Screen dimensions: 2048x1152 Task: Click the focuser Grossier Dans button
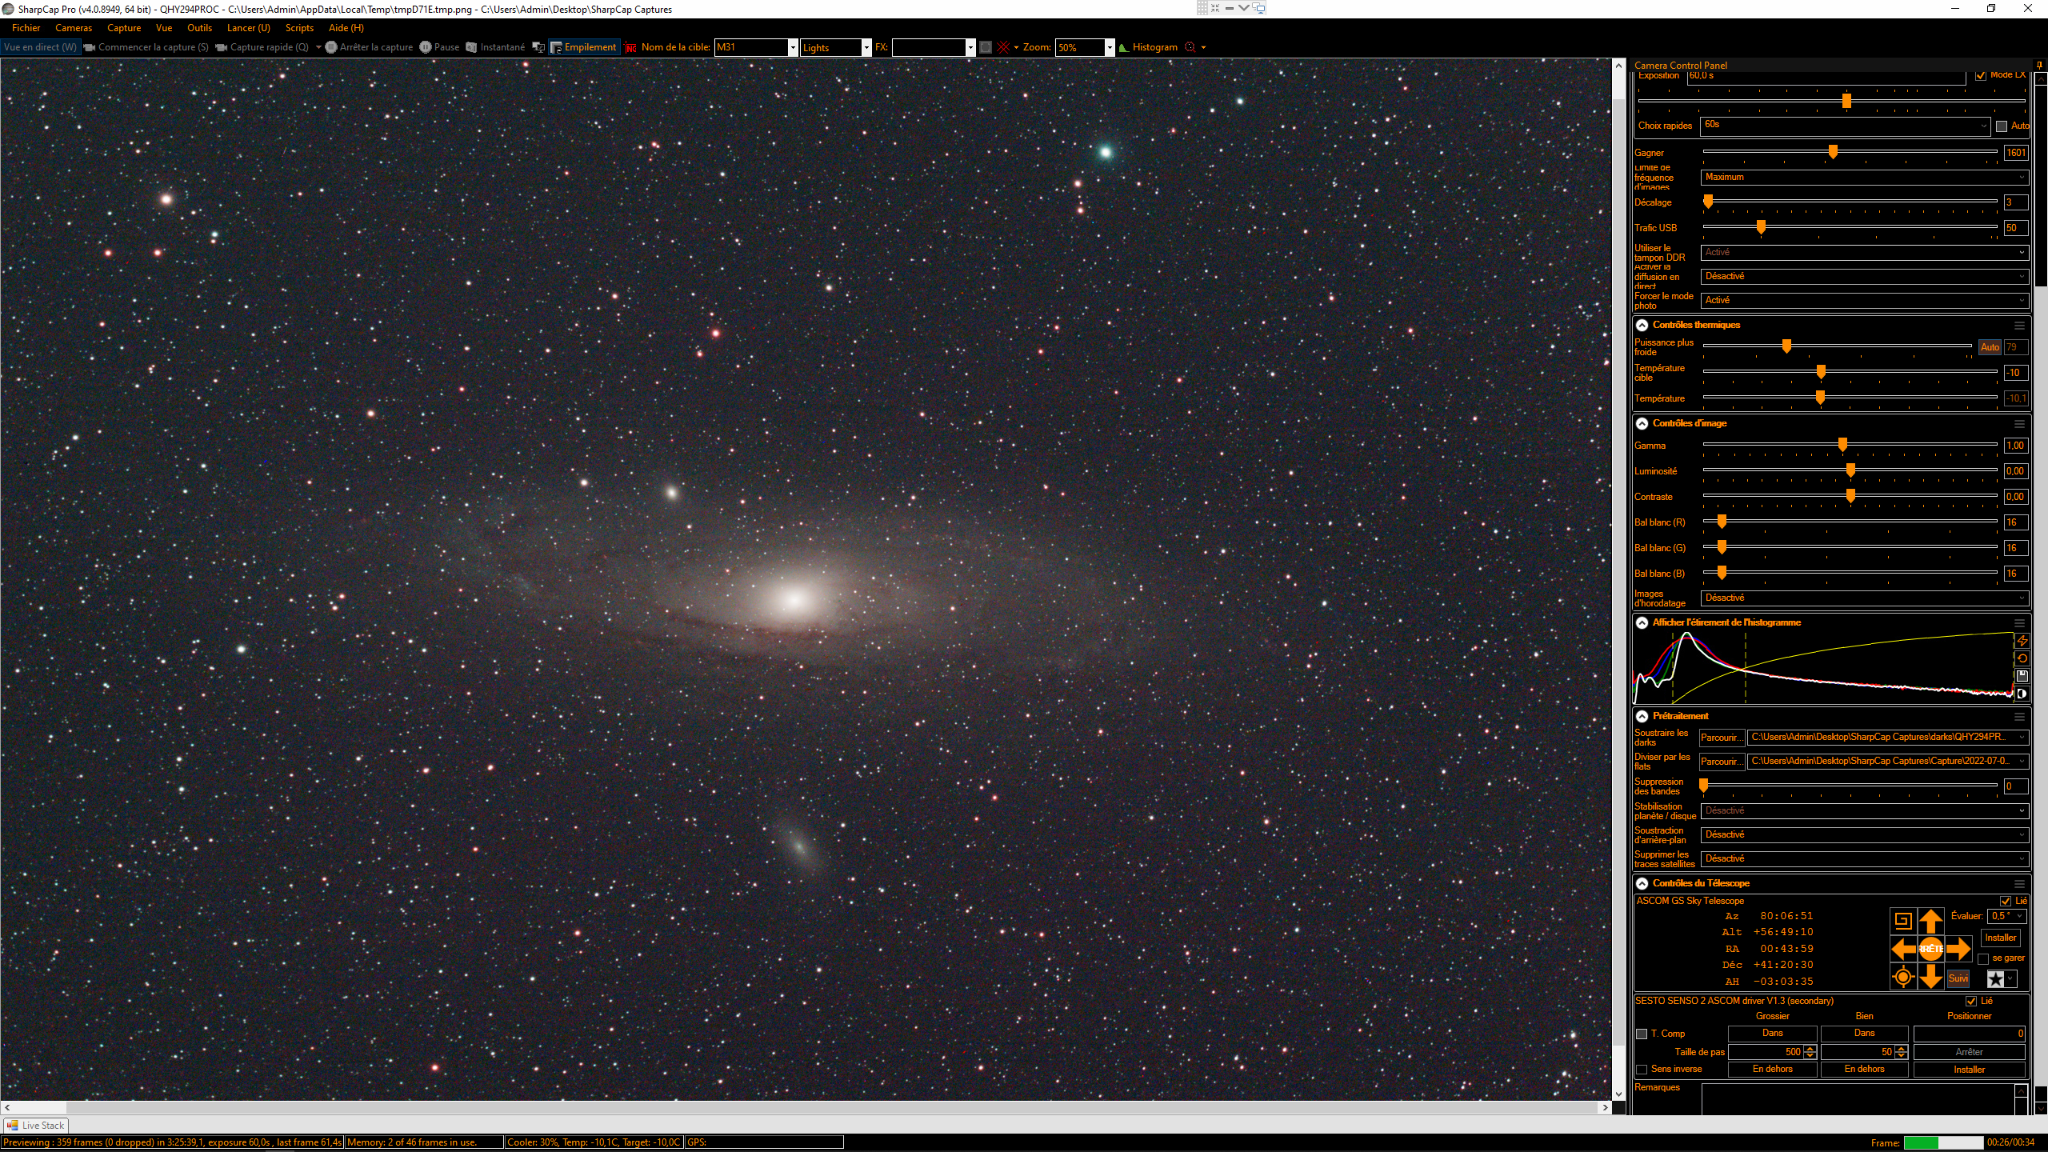pyautogui.click(x=1772, y=1034)
